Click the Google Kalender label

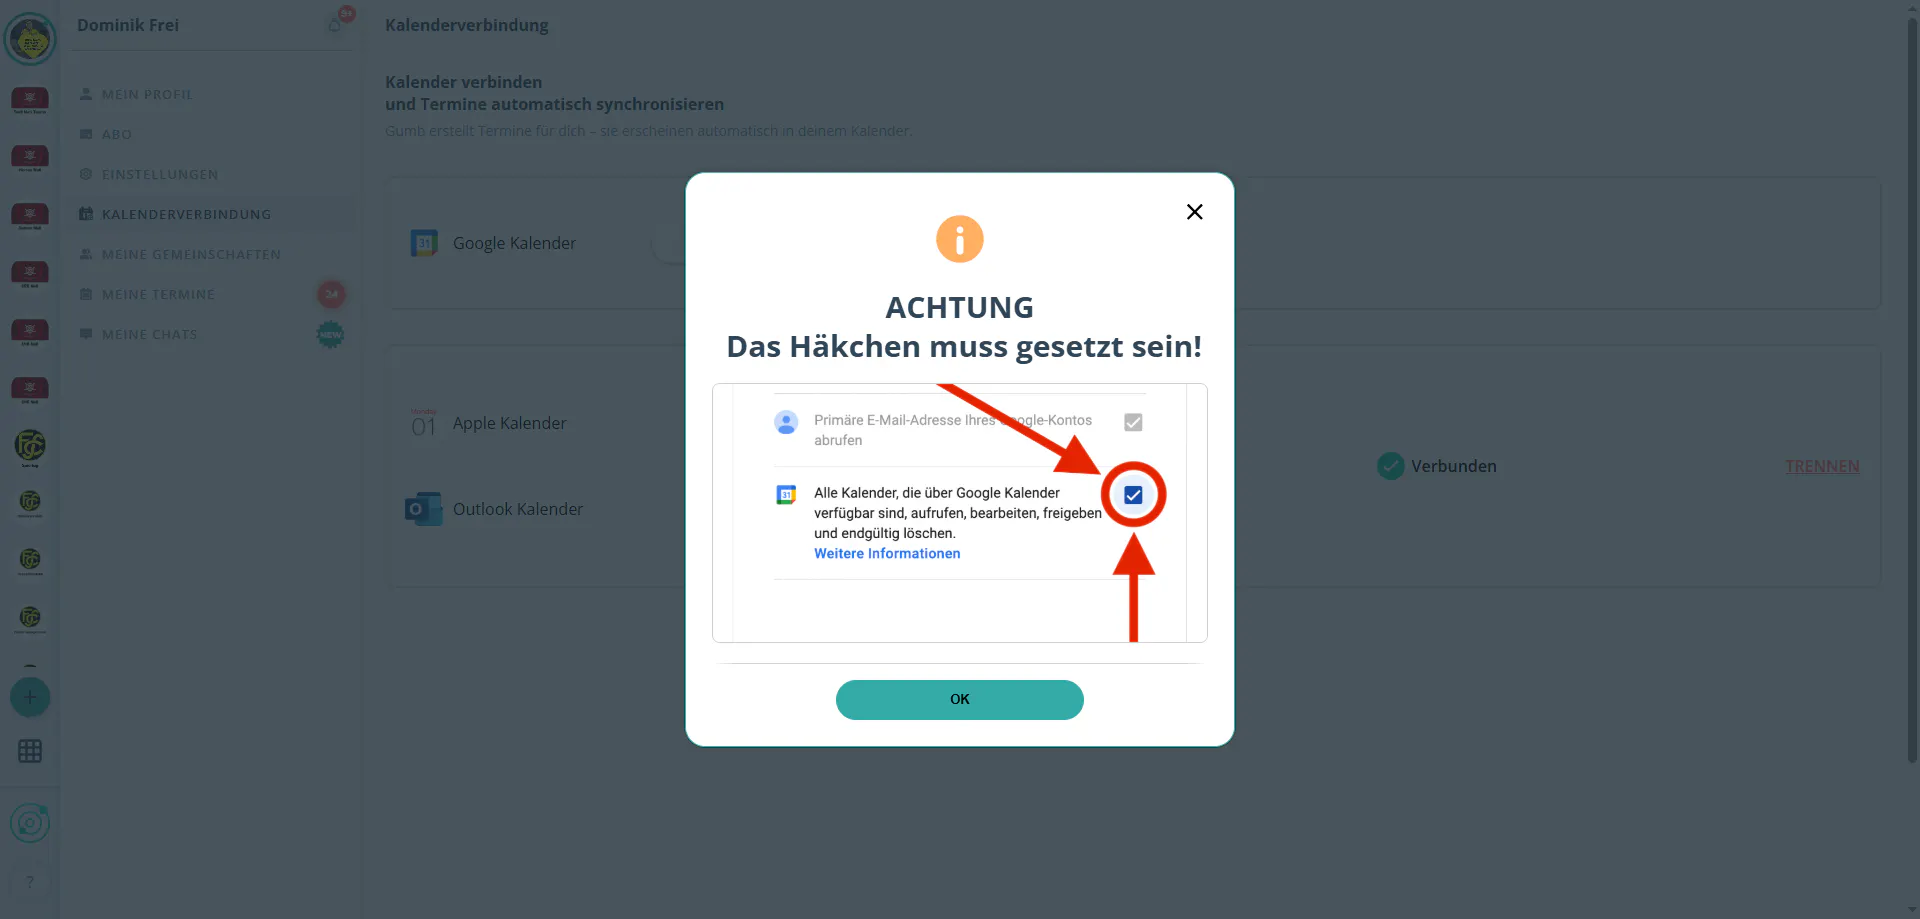click(514, 243)
